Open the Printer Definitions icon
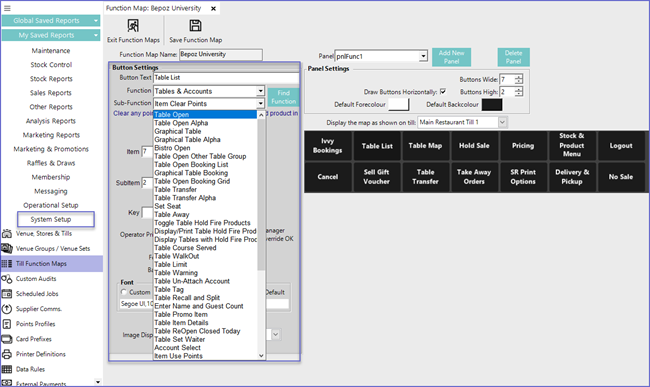The width and height of the screenshot is (650, 387). point(7,354)
